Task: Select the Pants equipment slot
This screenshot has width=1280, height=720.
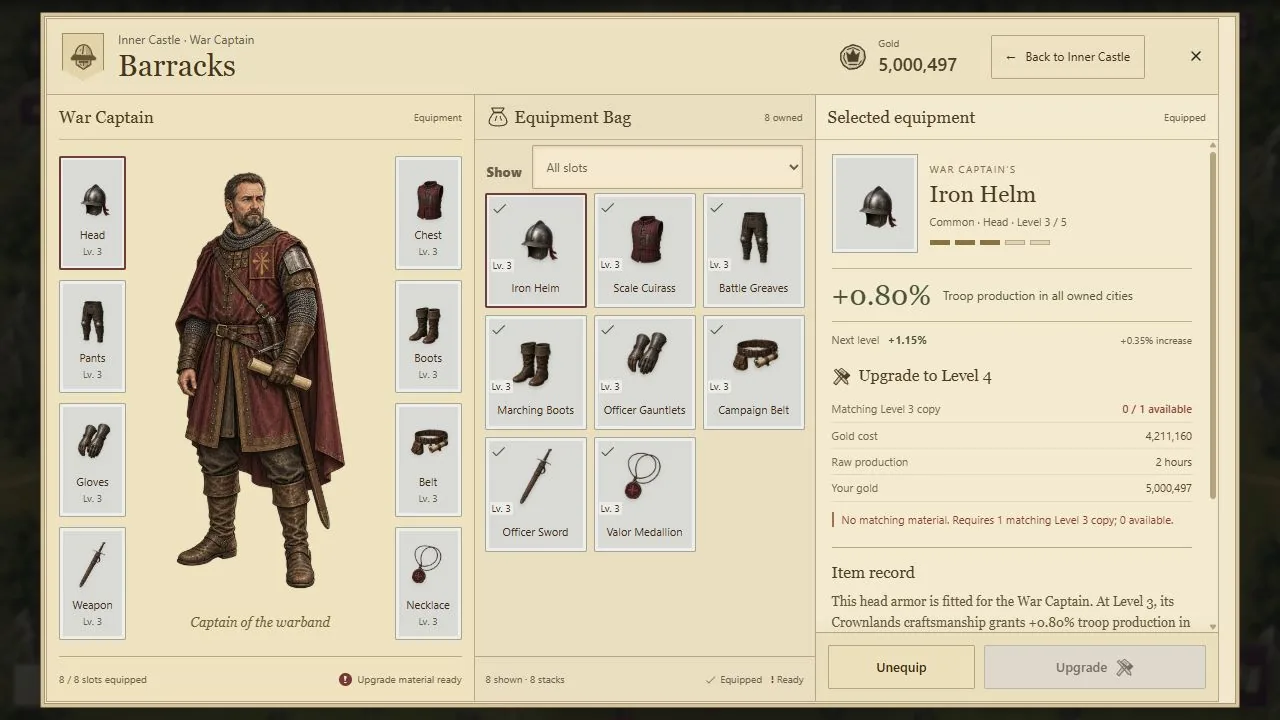Action: tap(92, 336)
